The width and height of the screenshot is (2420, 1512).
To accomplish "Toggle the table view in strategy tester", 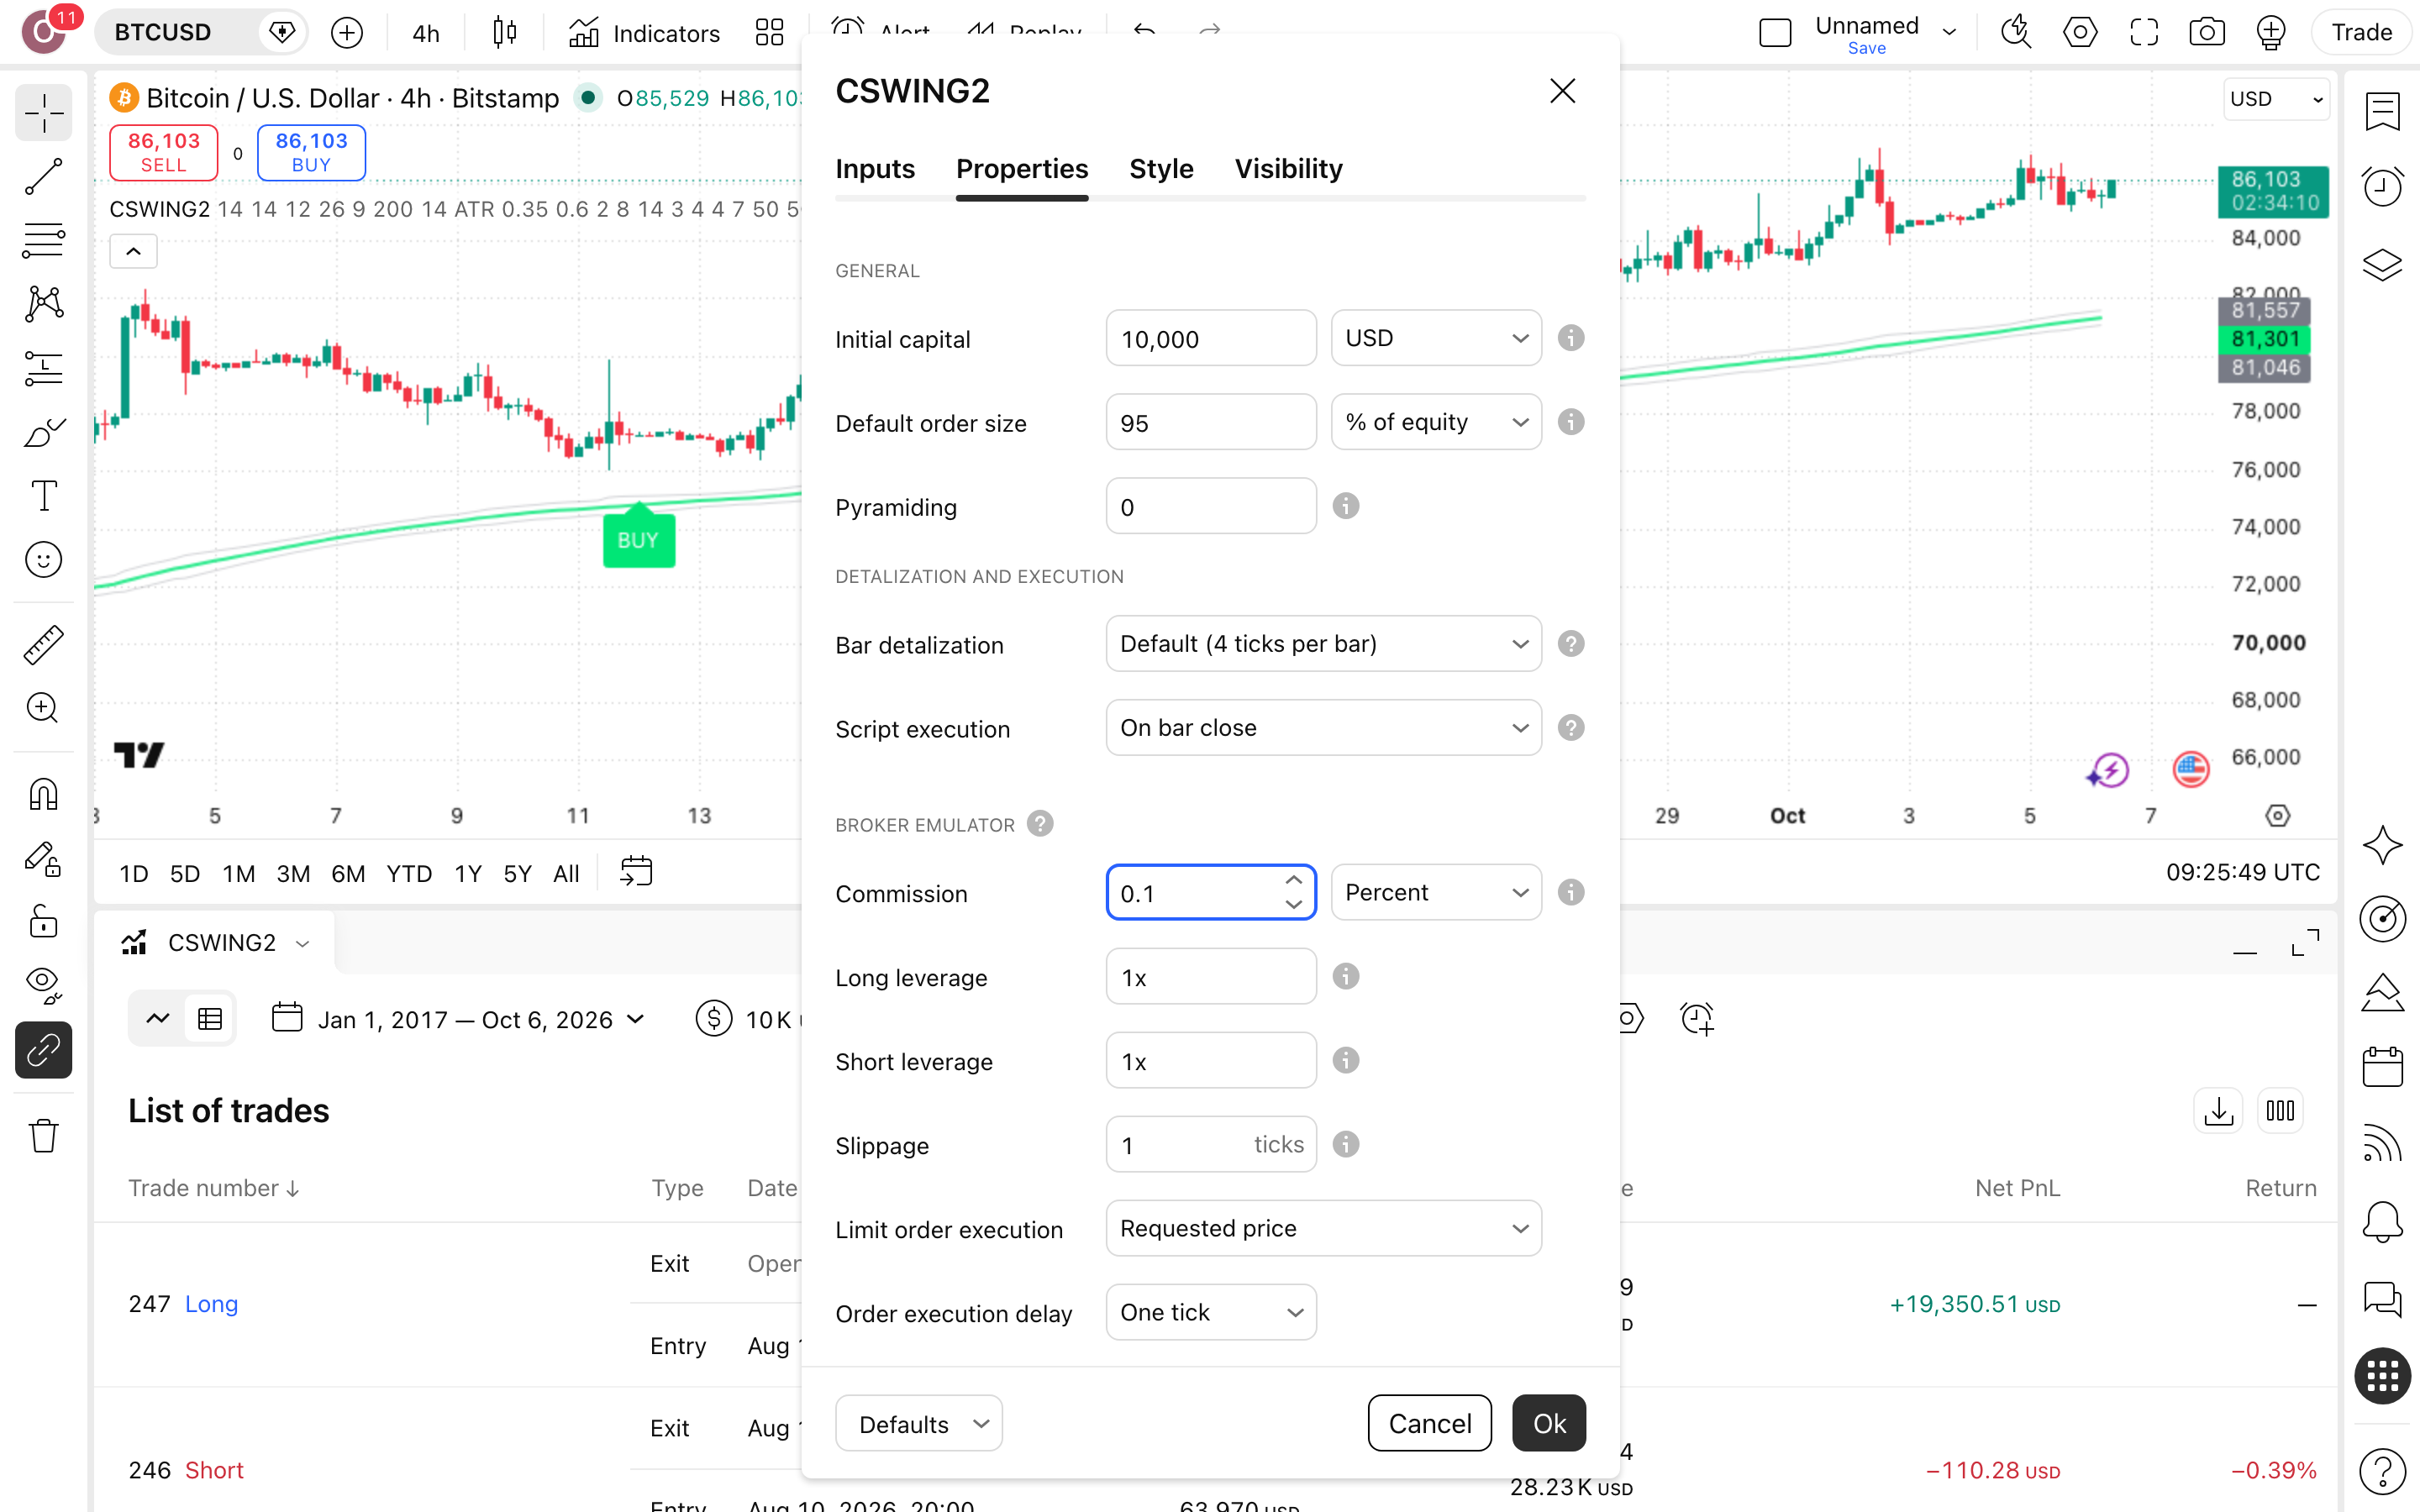I will click(209, 1019).
